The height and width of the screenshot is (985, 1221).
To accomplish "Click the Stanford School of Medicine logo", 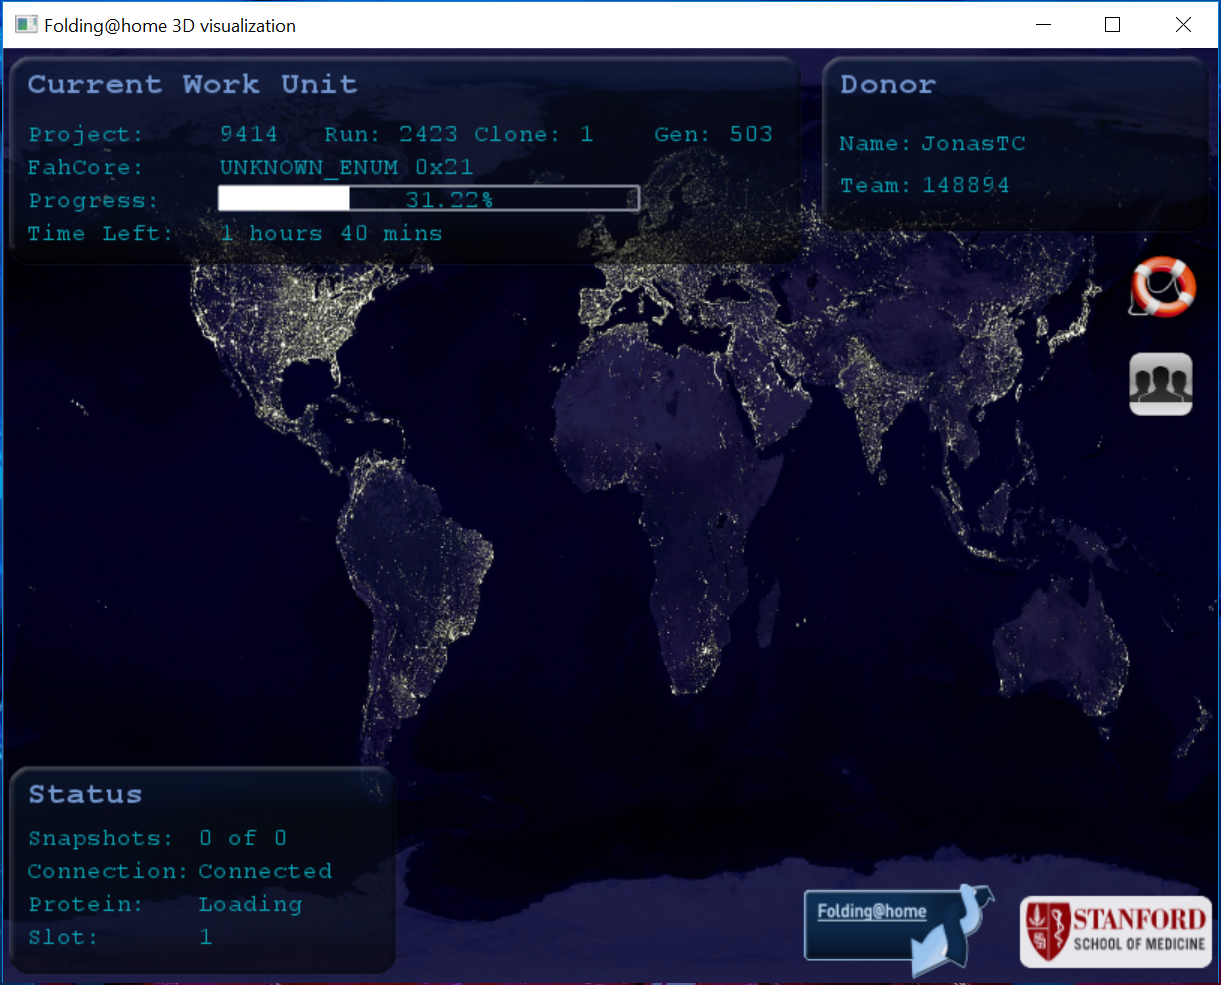I will coord(1116,932).
